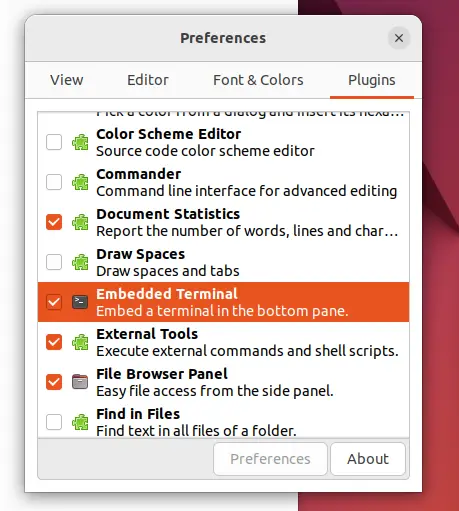Screen dimensions: 459x511
Task: Click the Embedded Terminal plugin icon
Action: click(80, 302)
